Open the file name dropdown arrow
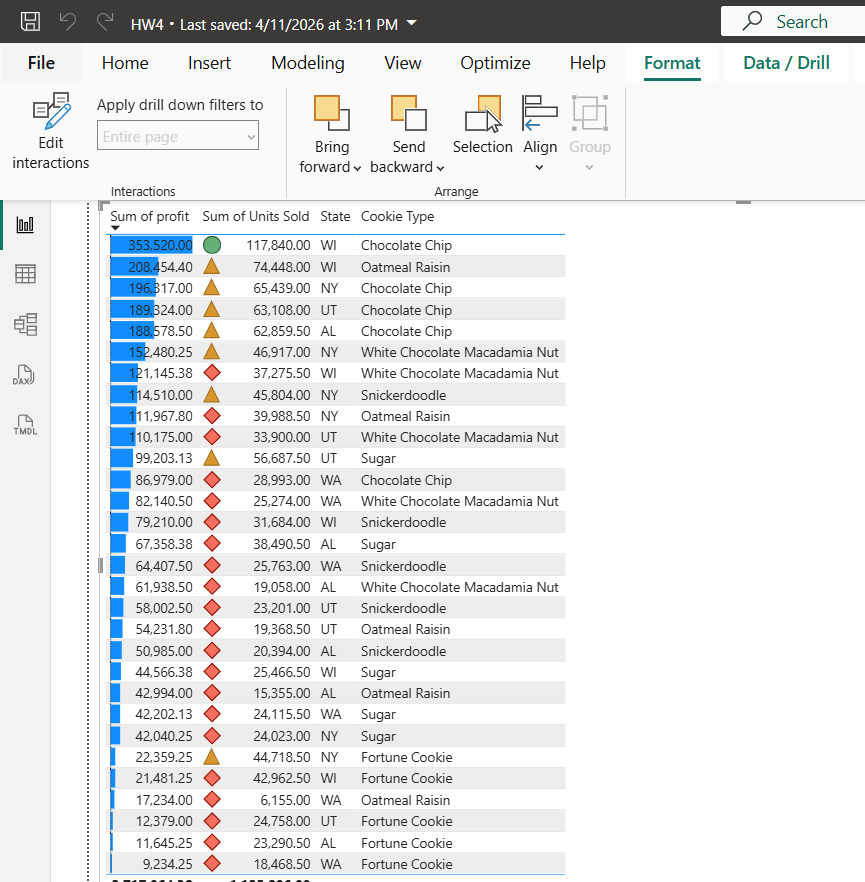The height and width of the screenshot is (882, 865). (x=412, y=23)
